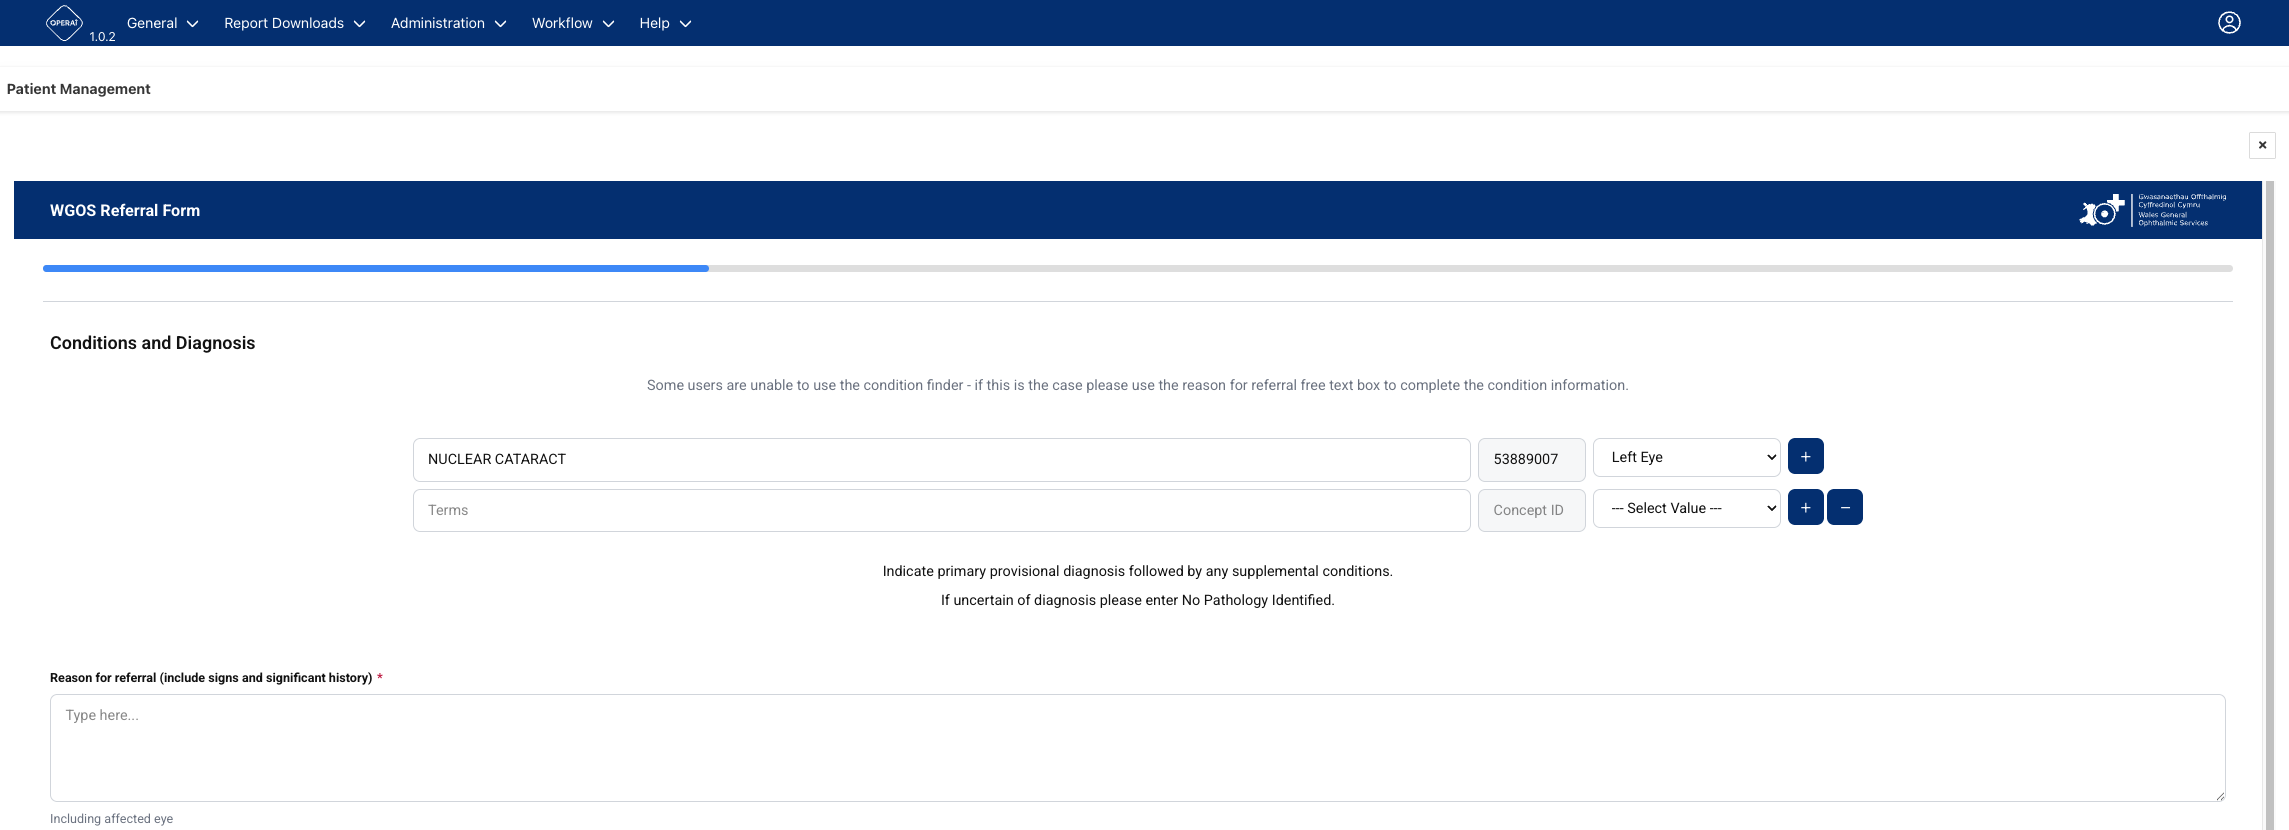The width and height of the screenshot is (2289, 830).
Task: Remove the empty condition row with the minus icon
Action: (x=1845, y=508)
